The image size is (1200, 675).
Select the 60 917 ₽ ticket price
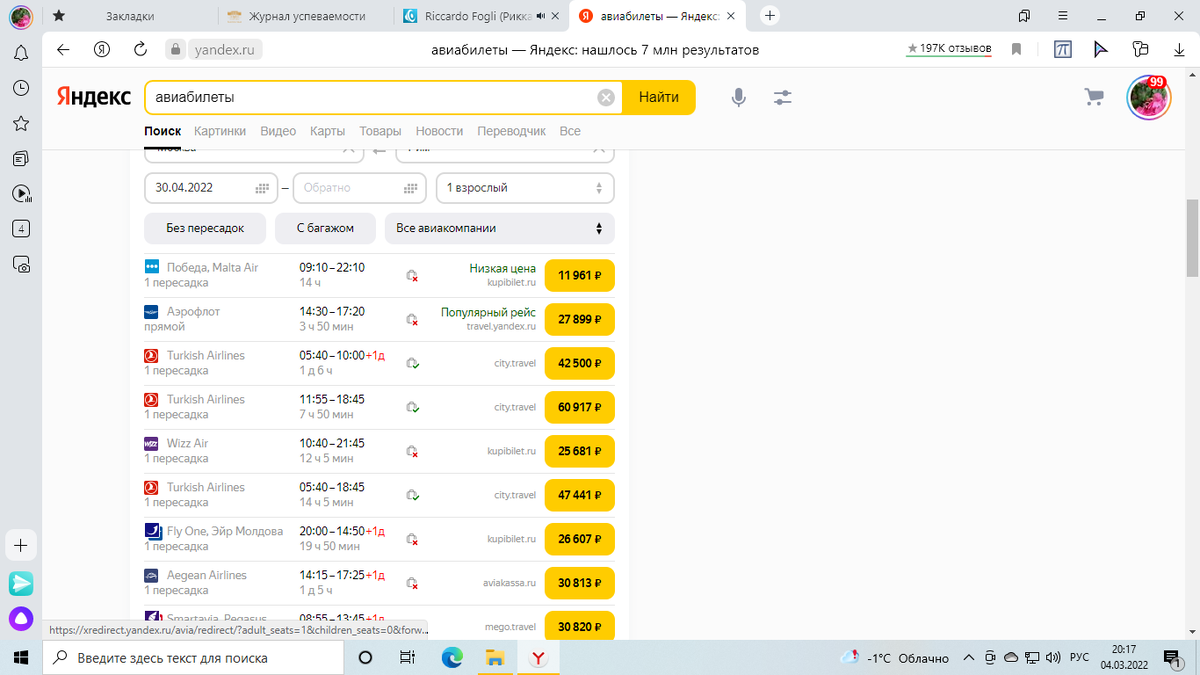pyautogui.click(x=580, y=407)
